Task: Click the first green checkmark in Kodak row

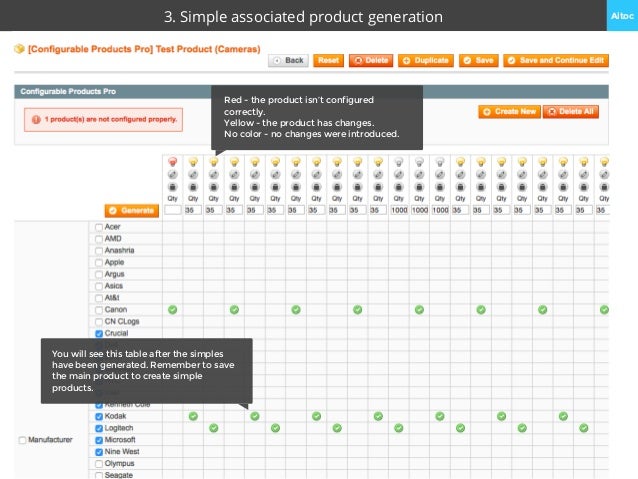Action: tap(193, 416)
